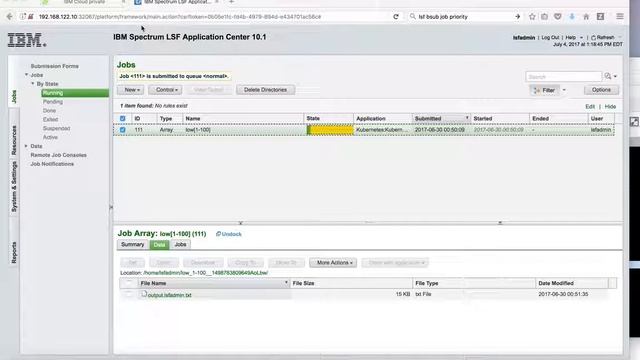
Task: Open the browser hamburger menu
Action: pos(620,17)
